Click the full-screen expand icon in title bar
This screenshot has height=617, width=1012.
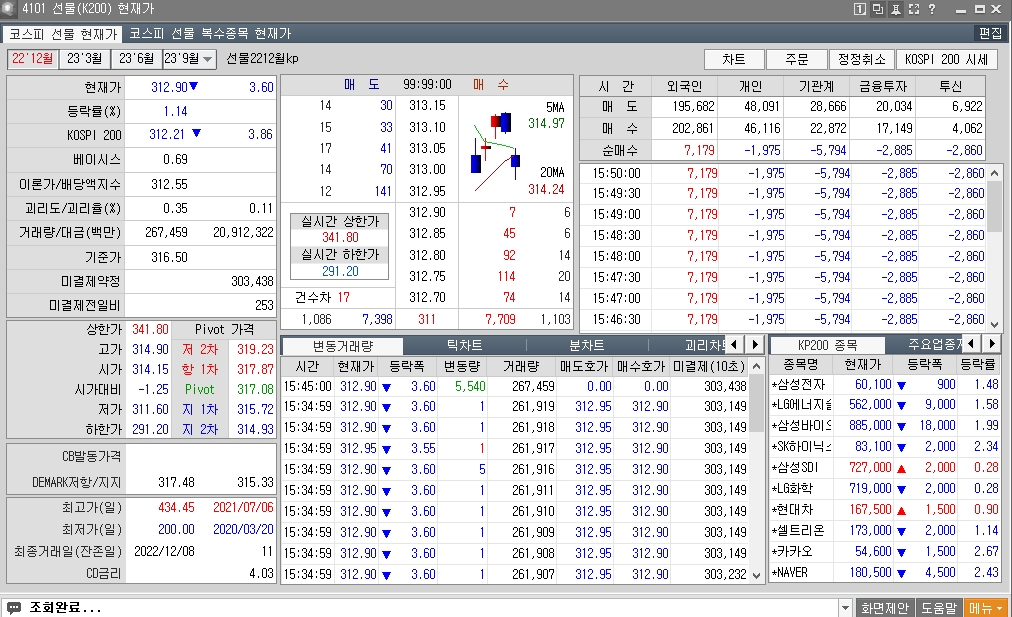click(913, 9)
